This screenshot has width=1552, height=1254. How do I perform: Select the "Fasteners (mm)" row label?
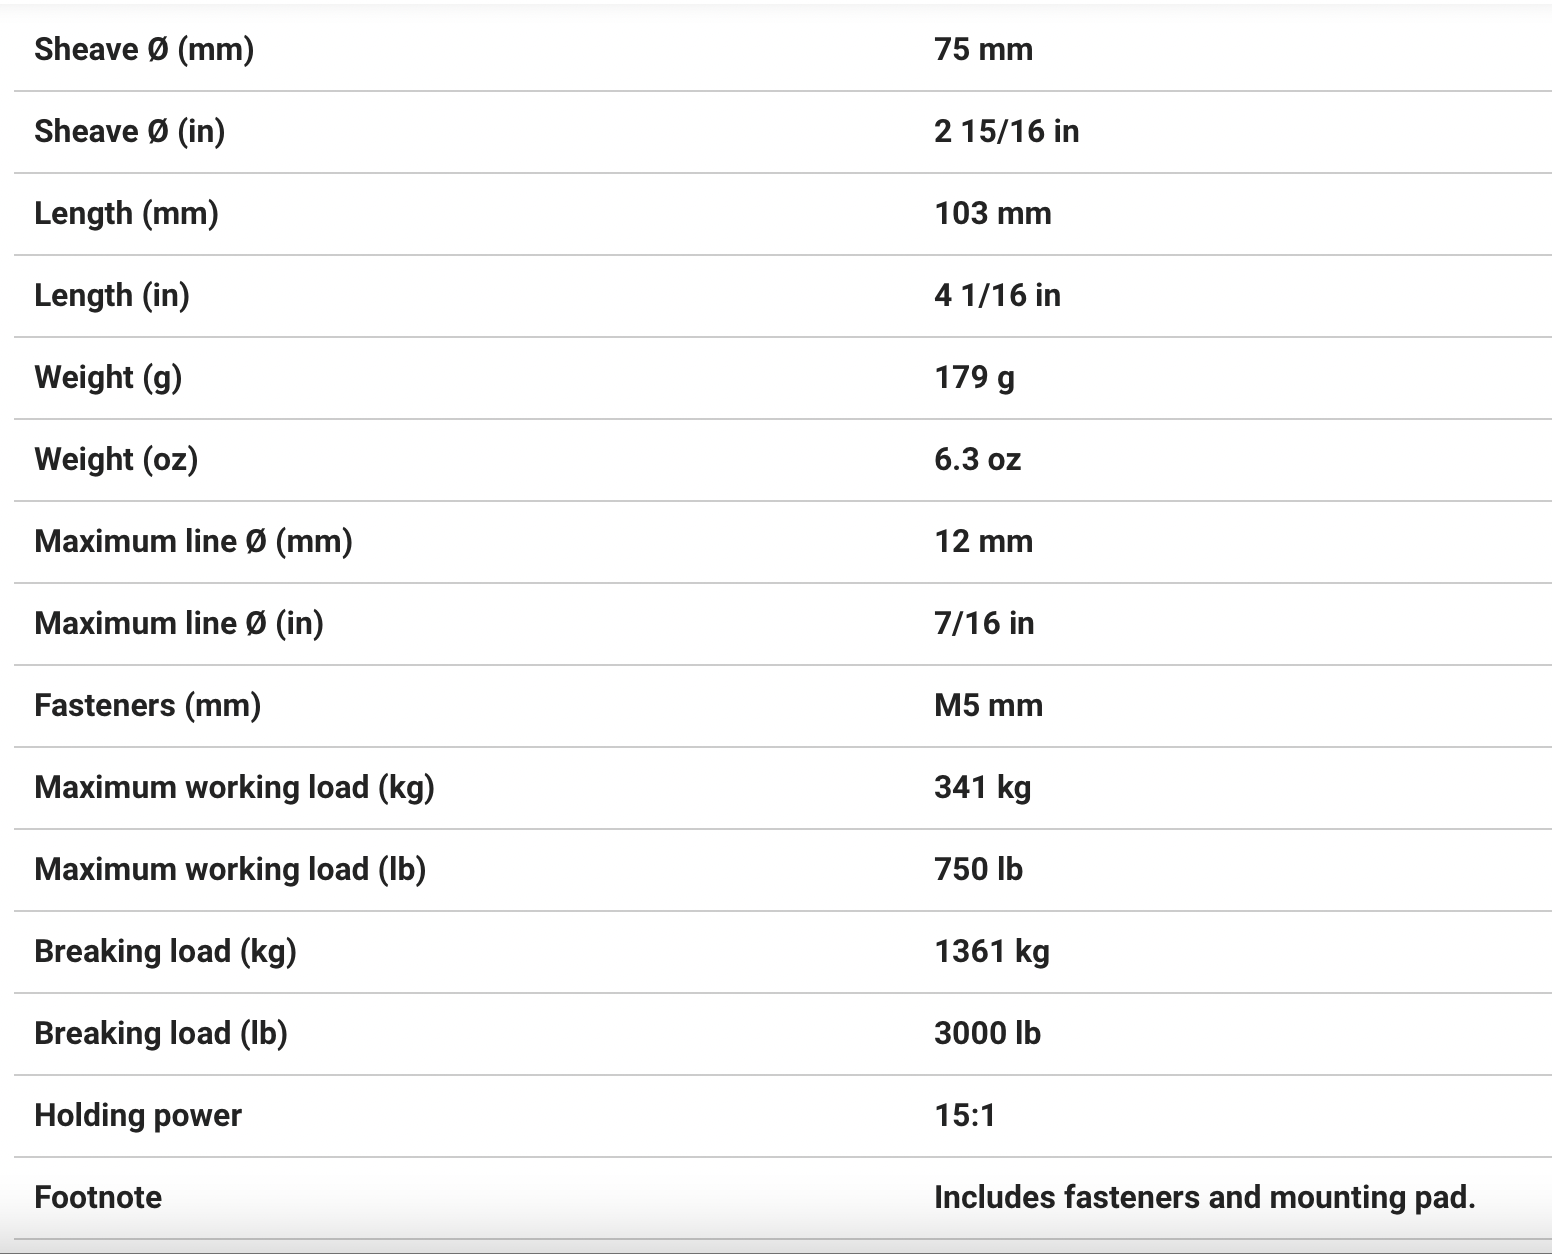click(147, 705)
